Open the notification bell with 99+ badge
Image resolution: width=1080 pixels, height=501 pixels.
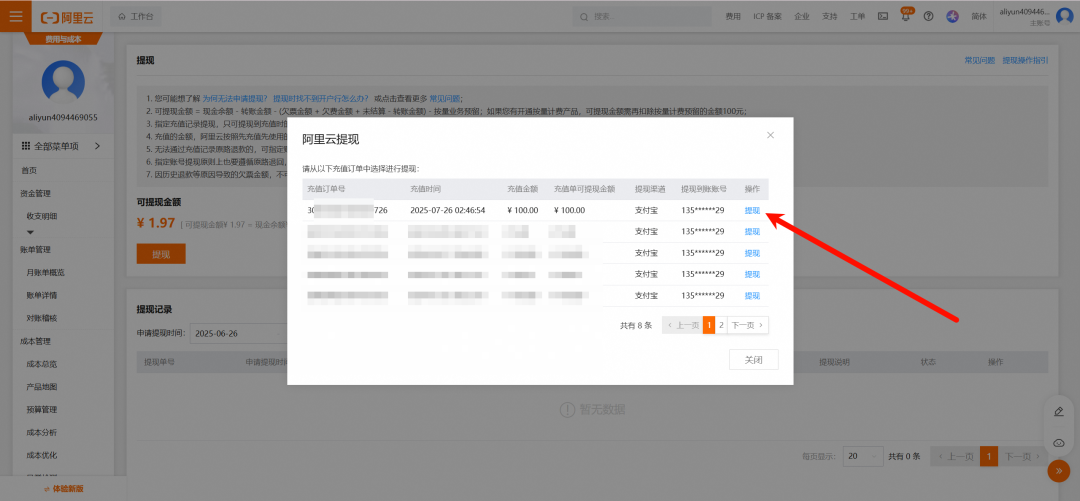pyautogui.click(x=906, y=16)
